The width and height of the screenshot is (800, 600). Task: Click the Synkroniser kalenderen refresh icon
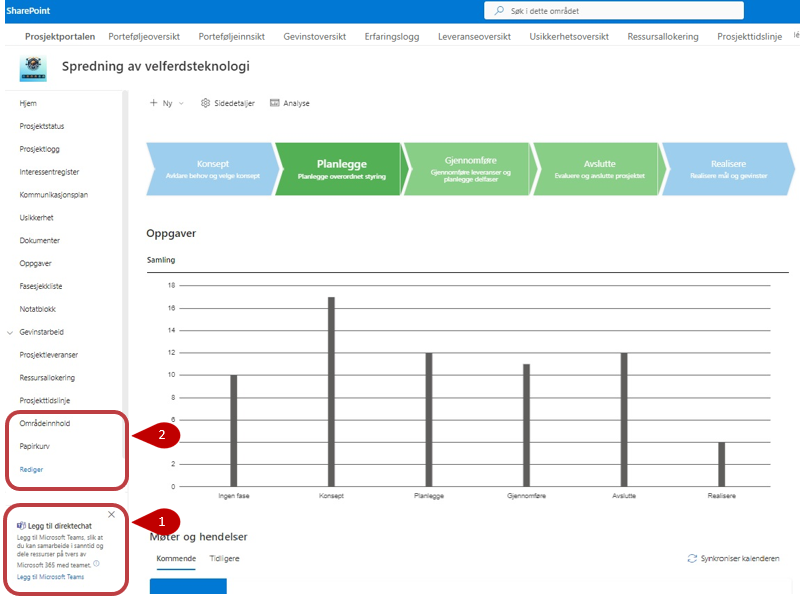692,558
